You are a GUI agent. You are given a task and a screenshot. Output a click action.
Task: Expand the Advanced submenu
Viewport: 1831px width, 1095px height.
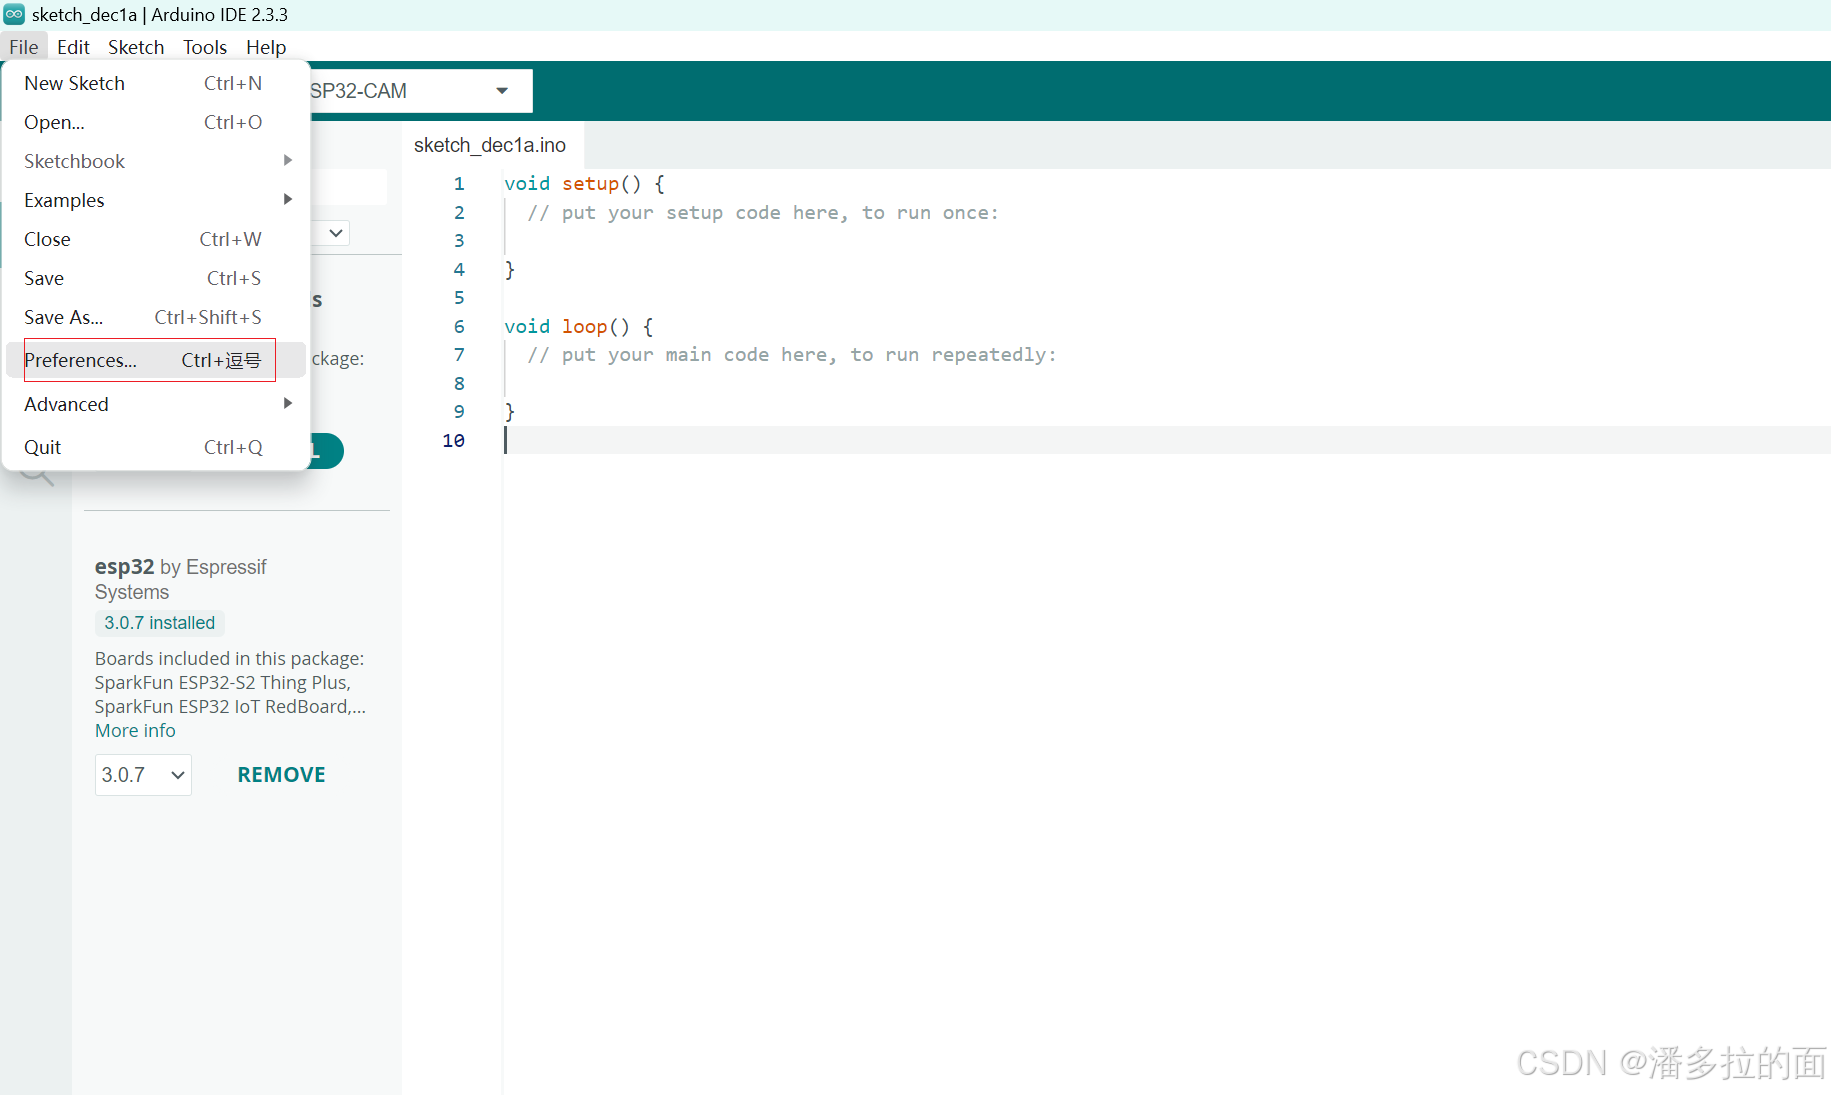click(x=156, y=404)
